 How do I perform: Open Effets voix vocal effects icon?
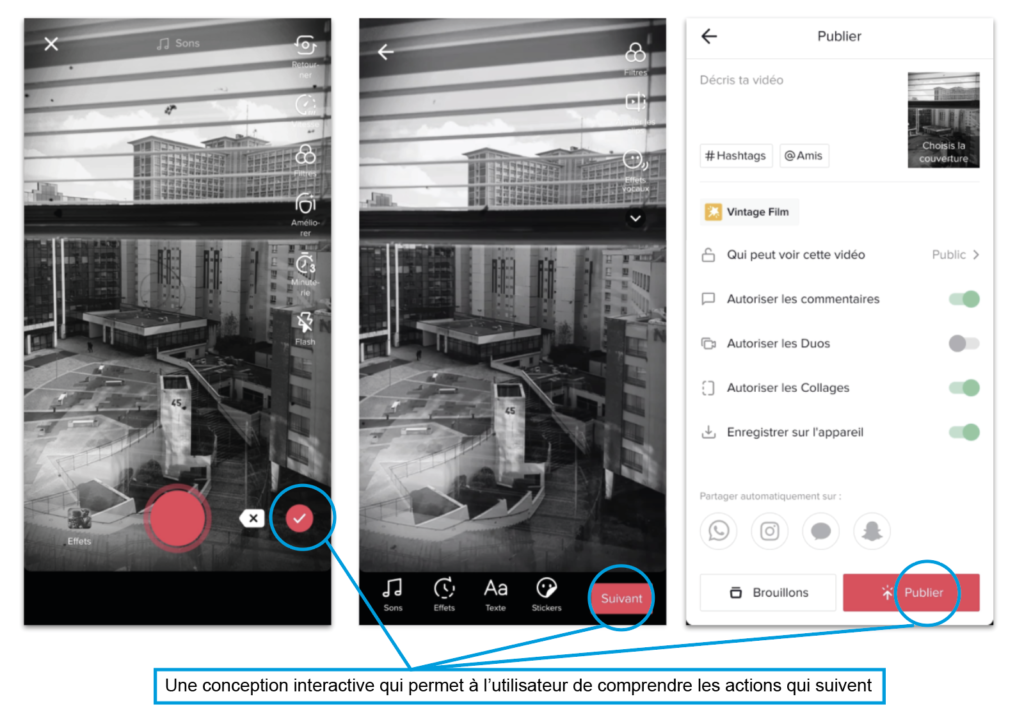tap(635, 160)
